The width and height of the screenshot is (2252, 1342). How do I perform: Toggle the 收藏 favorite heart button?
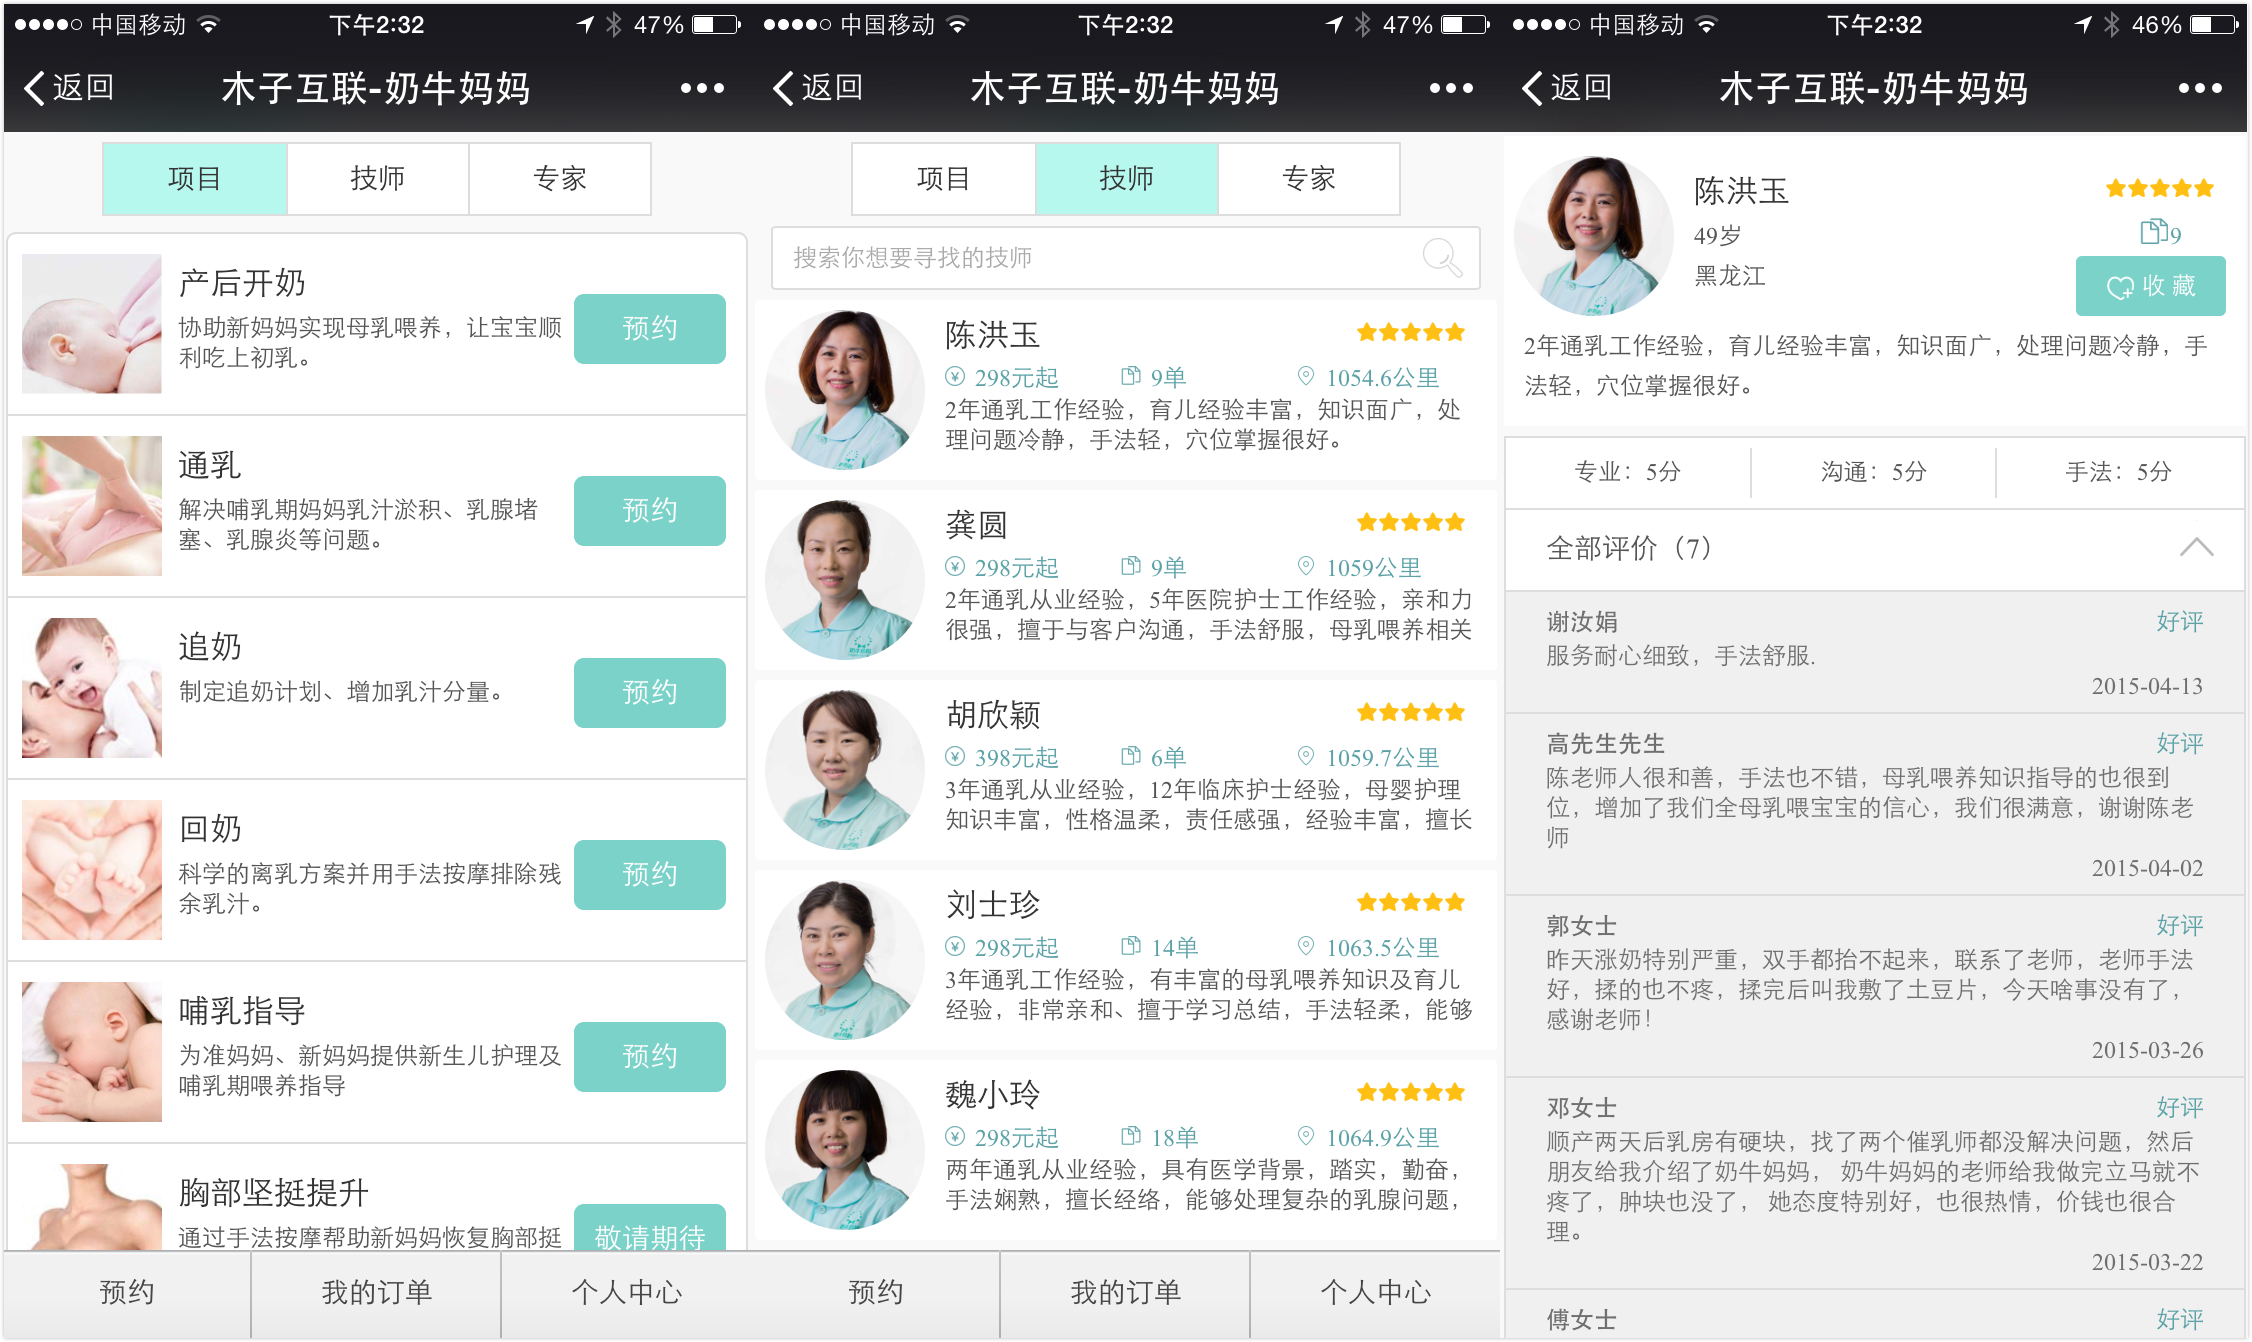click(x=2150, y=286)
